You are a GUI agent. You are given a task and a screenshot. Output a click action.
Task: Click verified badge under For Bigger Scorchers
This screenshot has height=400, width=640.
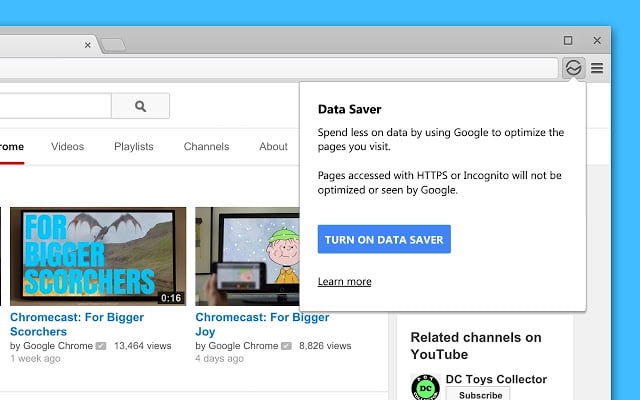click(x=100, y=346)
